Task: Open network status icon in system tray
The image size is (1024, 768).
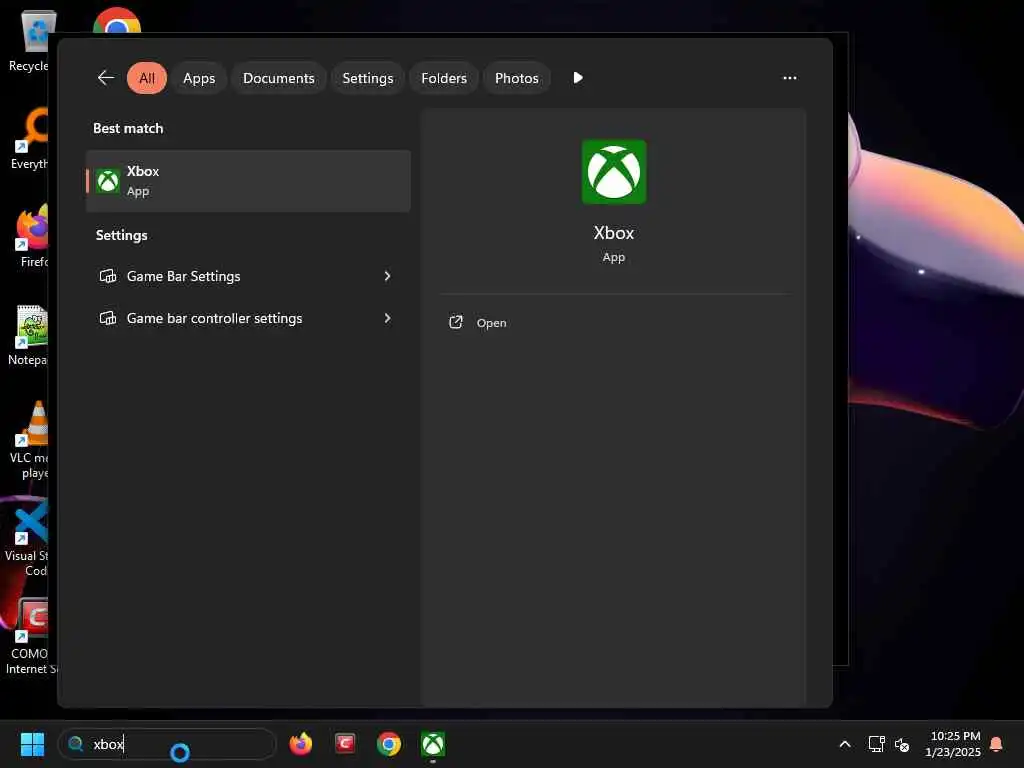Action: pyautogui.click(x=876, y=744)
